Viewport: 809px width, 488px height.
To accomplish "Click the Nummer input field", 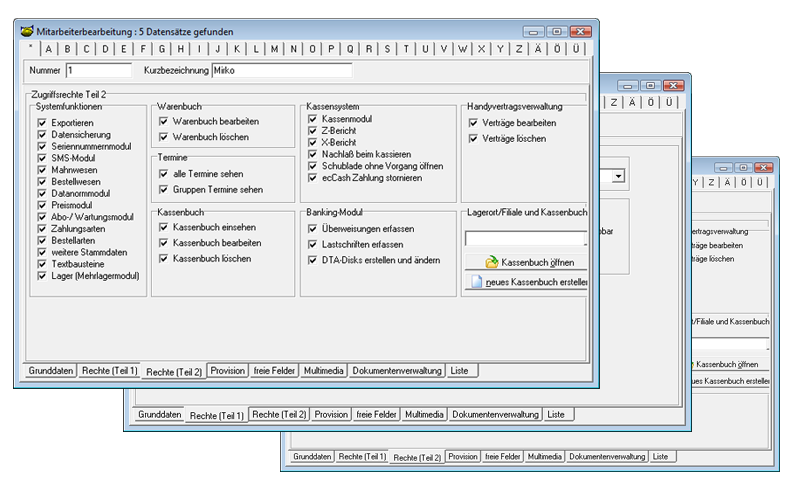I will pyautogui.click(x=99, y=70).
